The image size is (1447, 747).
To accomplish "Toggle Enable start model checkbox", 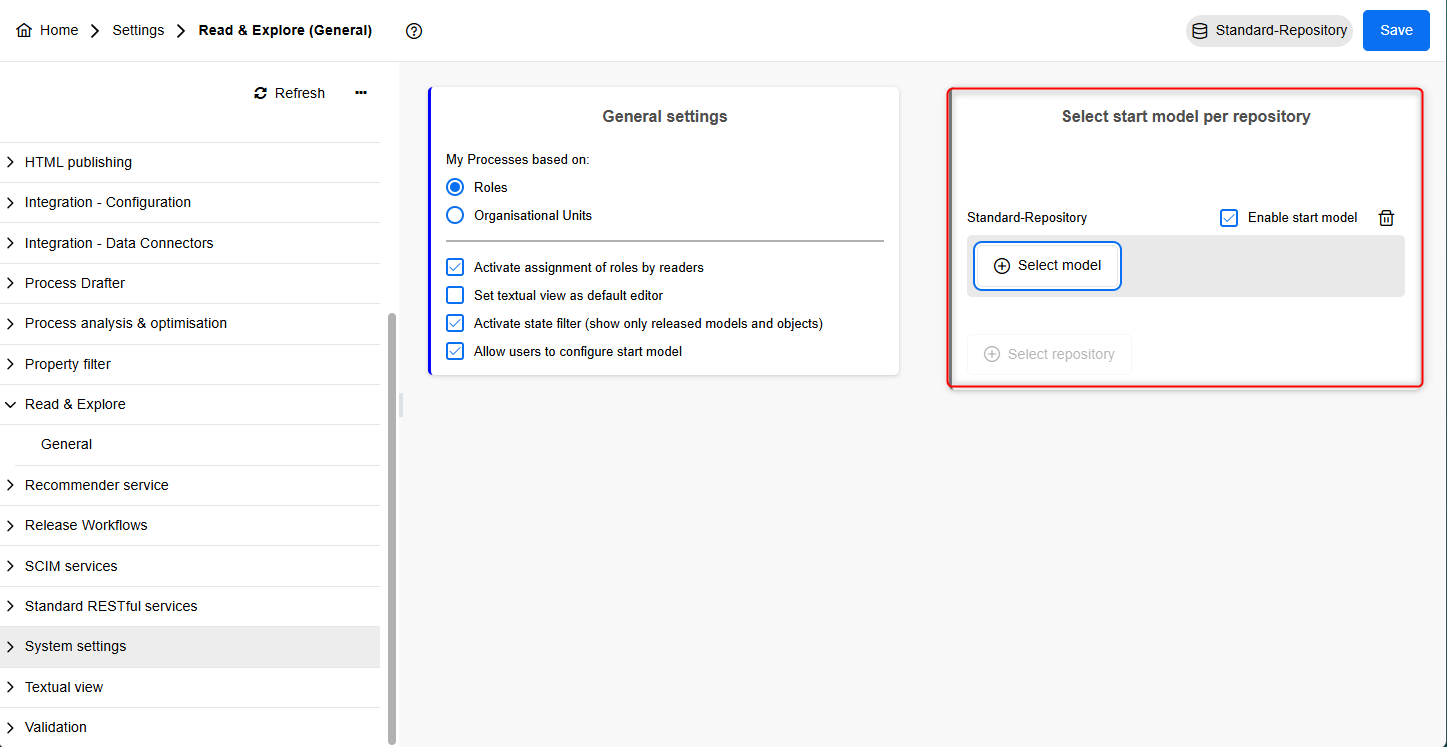I will (1229, 218).
